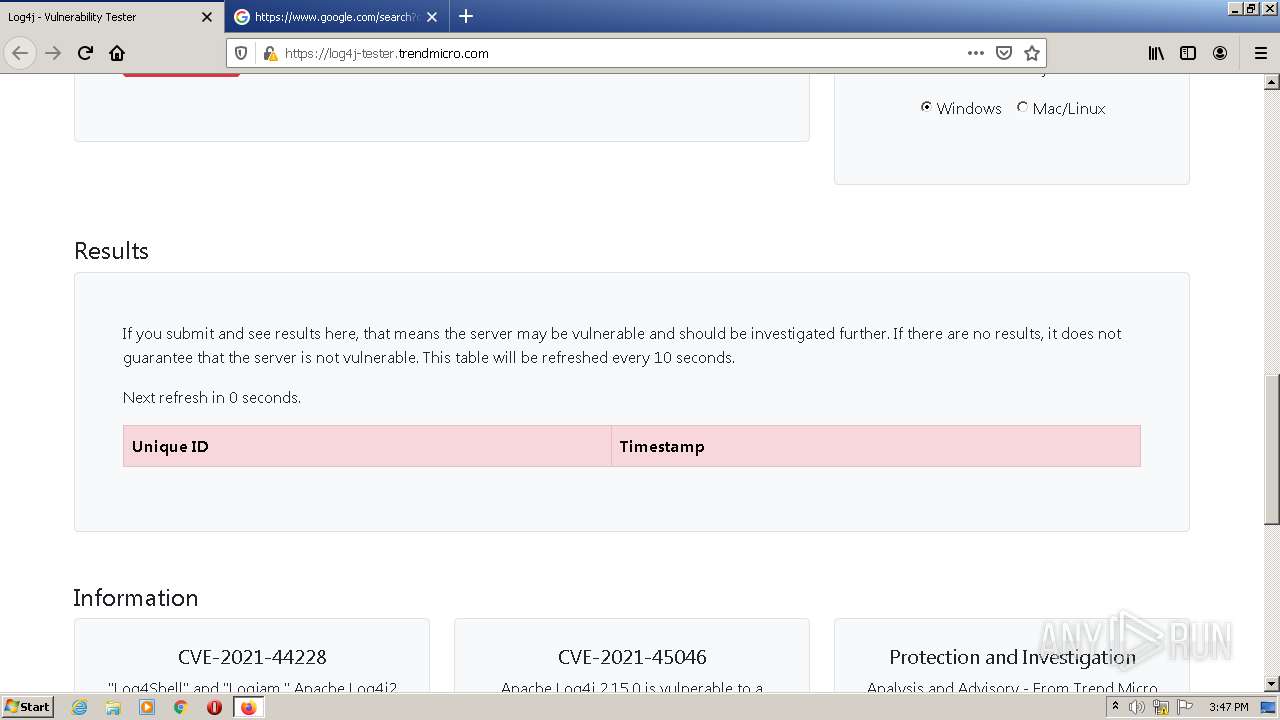Open a new browser tab
The height and width of the screenshot is (720, 1280).
[x=466, y=16]
